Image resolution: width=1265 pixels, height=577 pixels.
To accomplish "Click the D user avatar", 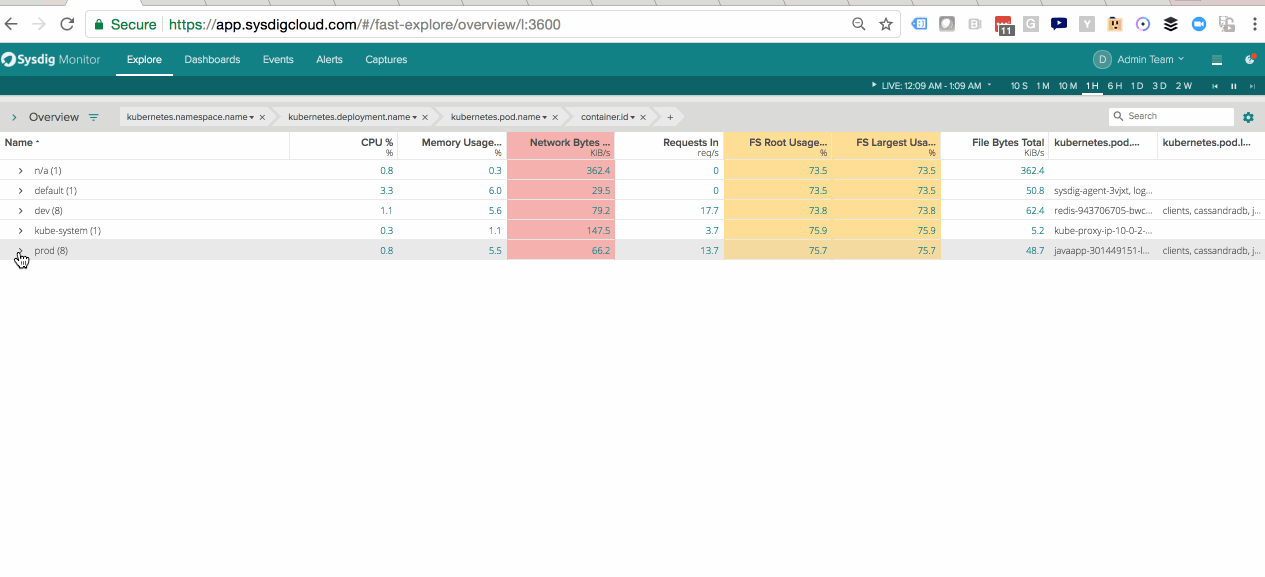I will click(x=1102, y=59).
